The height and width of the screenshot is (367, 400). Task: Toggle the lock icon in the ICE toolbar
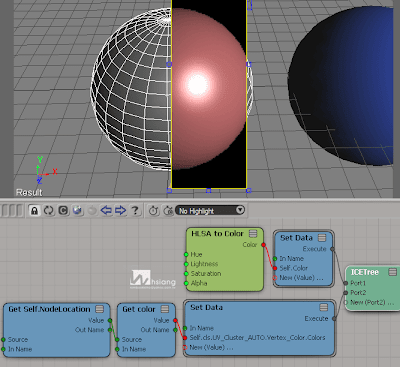(x=35, y=211)
